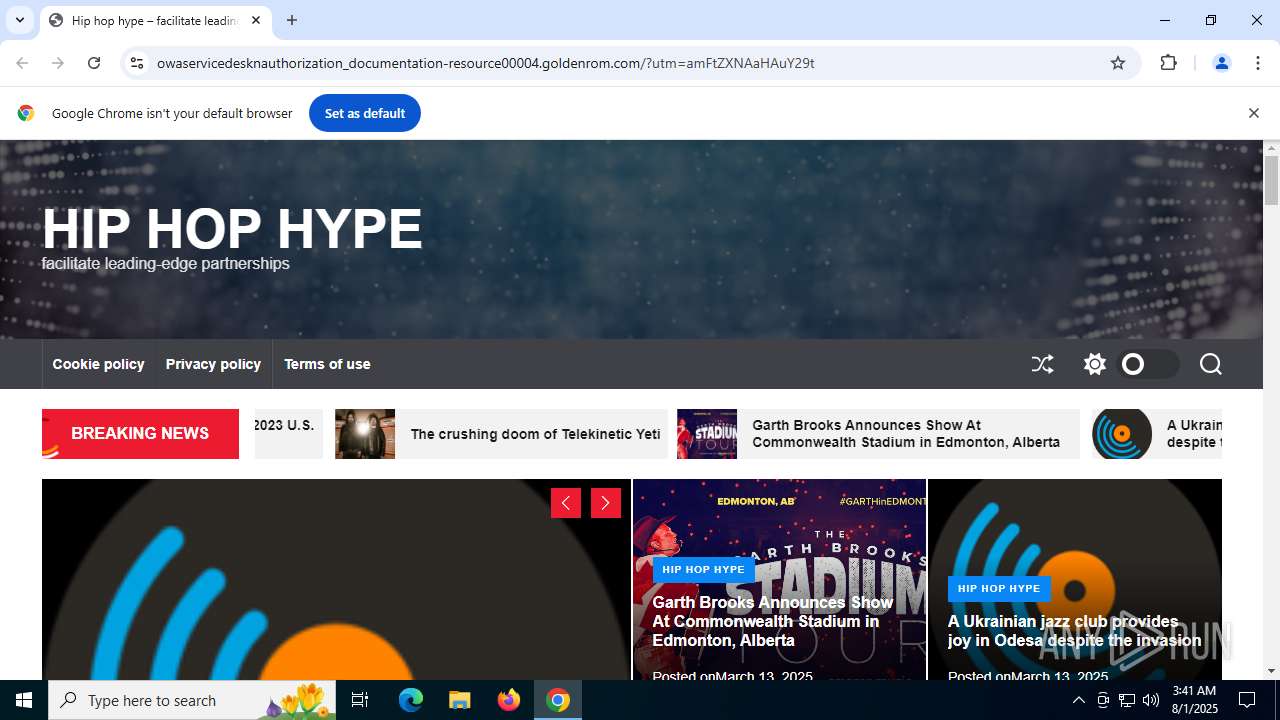Open 'The crushing doom of Telekinetic Yeti' headline
This screenshot has height=720, width=1280.
coord(535,434)
